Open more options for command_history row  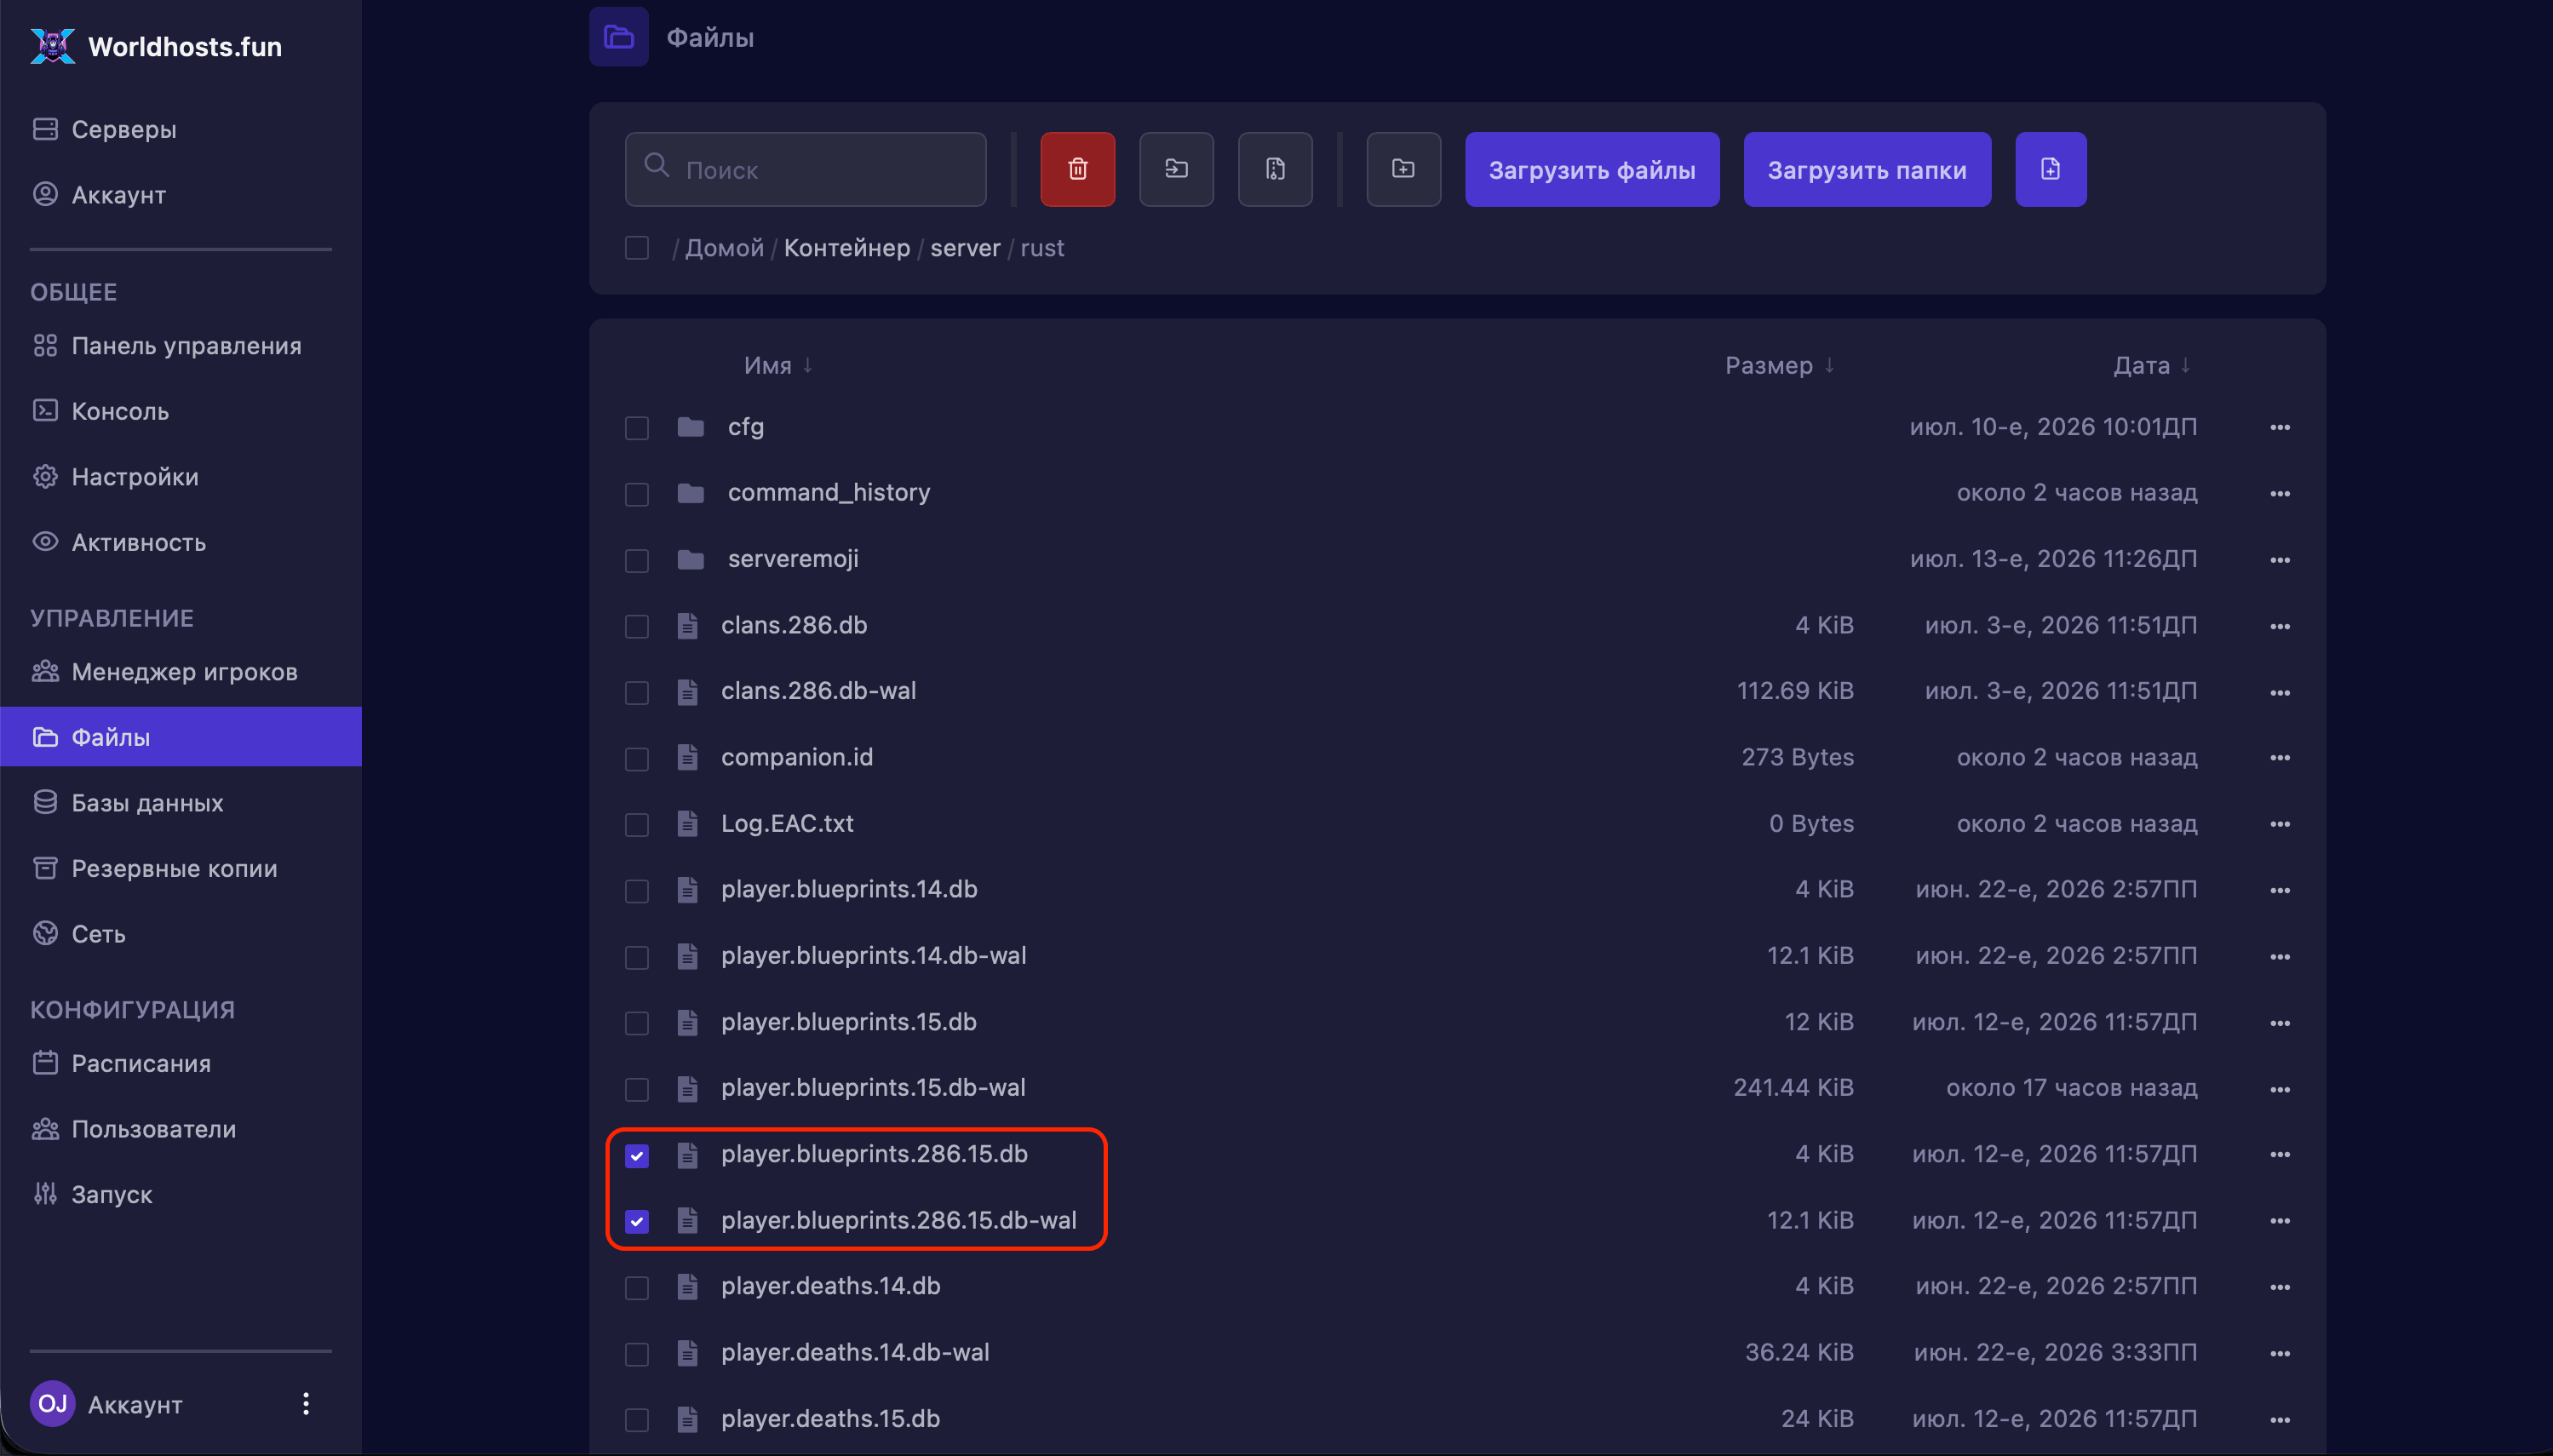pos(2279,493)
